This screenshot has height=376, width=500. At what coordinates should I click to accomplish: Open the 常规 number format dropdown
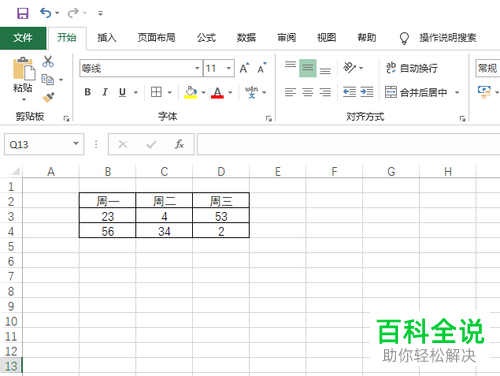click(x=488, y=68)
